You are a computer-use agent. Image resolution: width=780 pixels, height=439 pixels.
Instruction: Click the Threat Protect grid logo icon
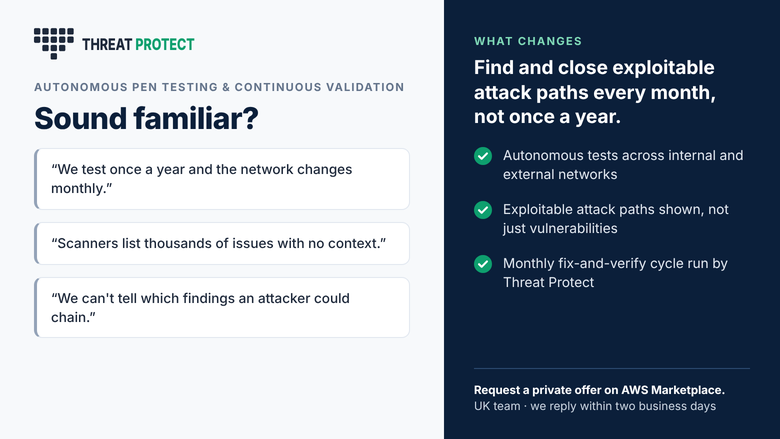point(54,43)
